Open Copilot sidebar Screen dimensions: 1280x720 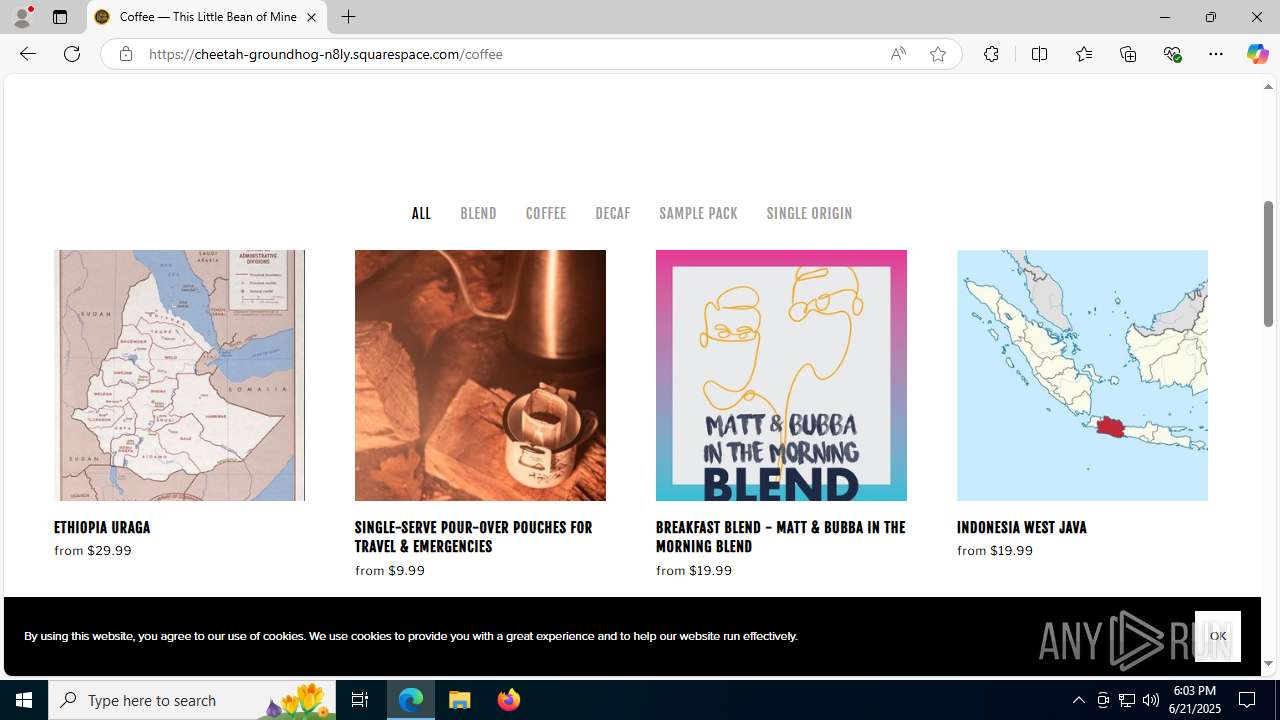click(x=1257, y=54)
